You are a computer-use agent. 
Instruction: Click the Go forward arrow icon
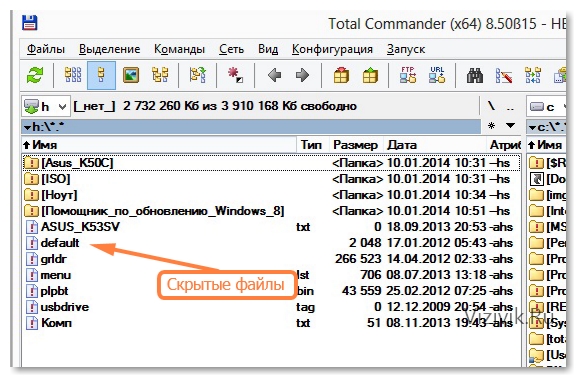click(302, 75)
